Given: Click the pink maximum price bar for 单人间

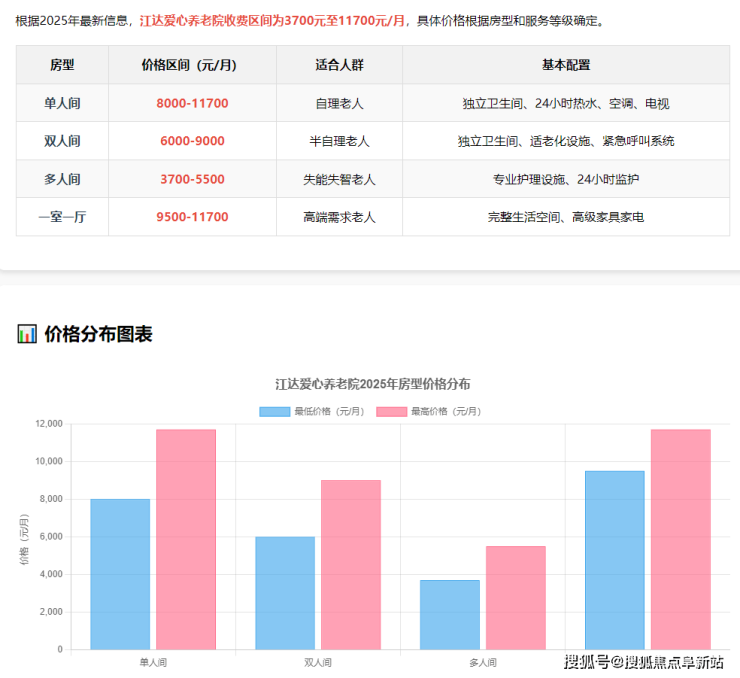Looking at the screenshot, I should coord(185,539).
